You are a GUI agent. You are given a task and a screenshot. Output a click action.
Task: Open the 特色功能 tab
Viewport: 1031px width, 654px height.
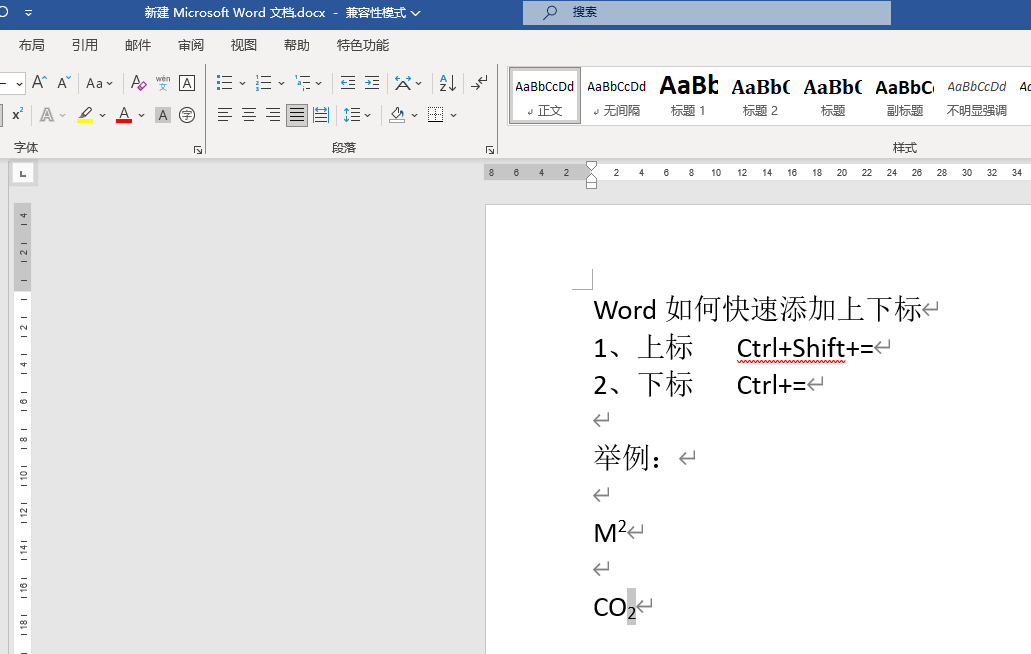coord(363,45)
